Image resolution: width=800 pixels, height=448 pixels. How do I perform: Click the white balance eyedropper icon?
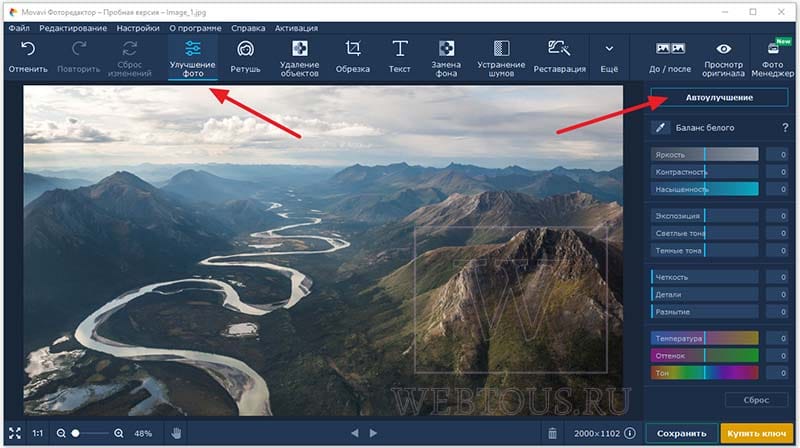click(x=660, y=128)
